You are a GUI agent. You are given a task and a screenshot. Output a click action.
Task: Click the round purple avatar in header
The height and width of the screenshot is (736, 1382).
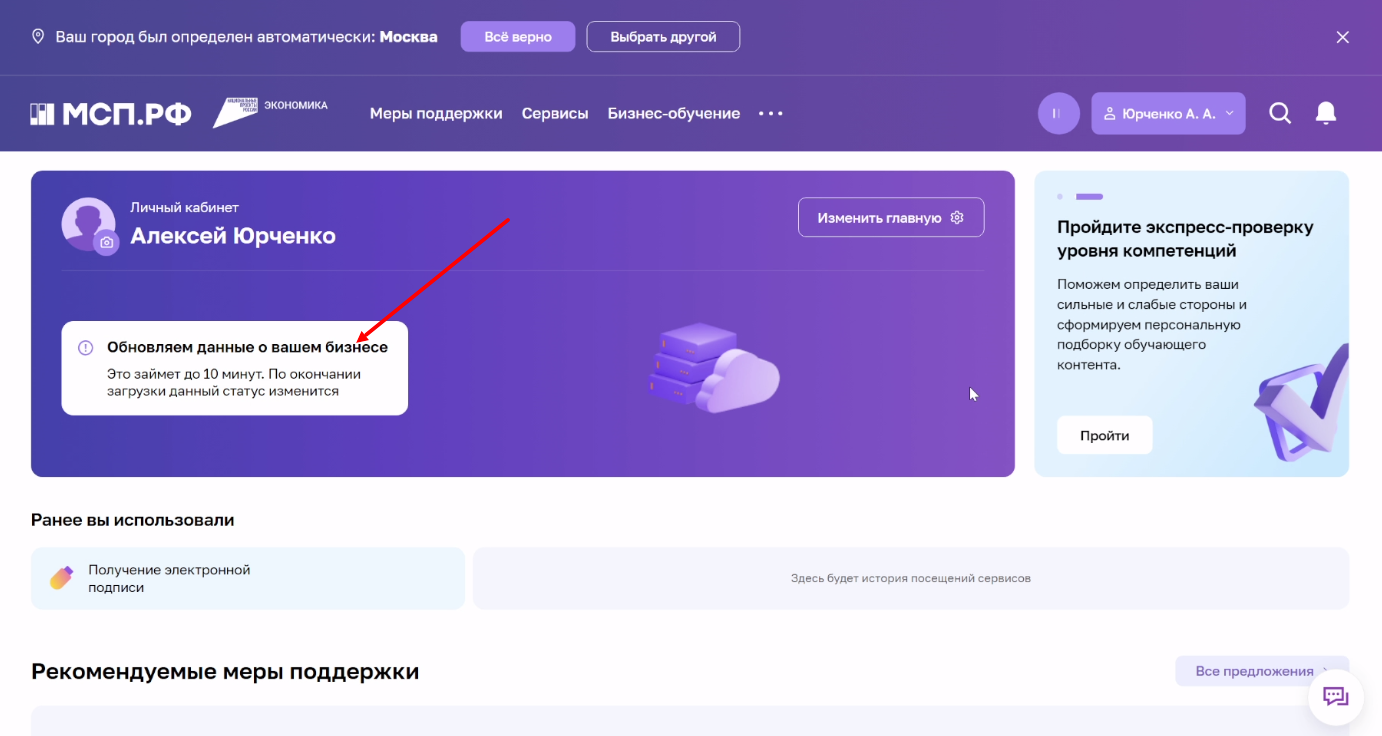point(1059,114)
